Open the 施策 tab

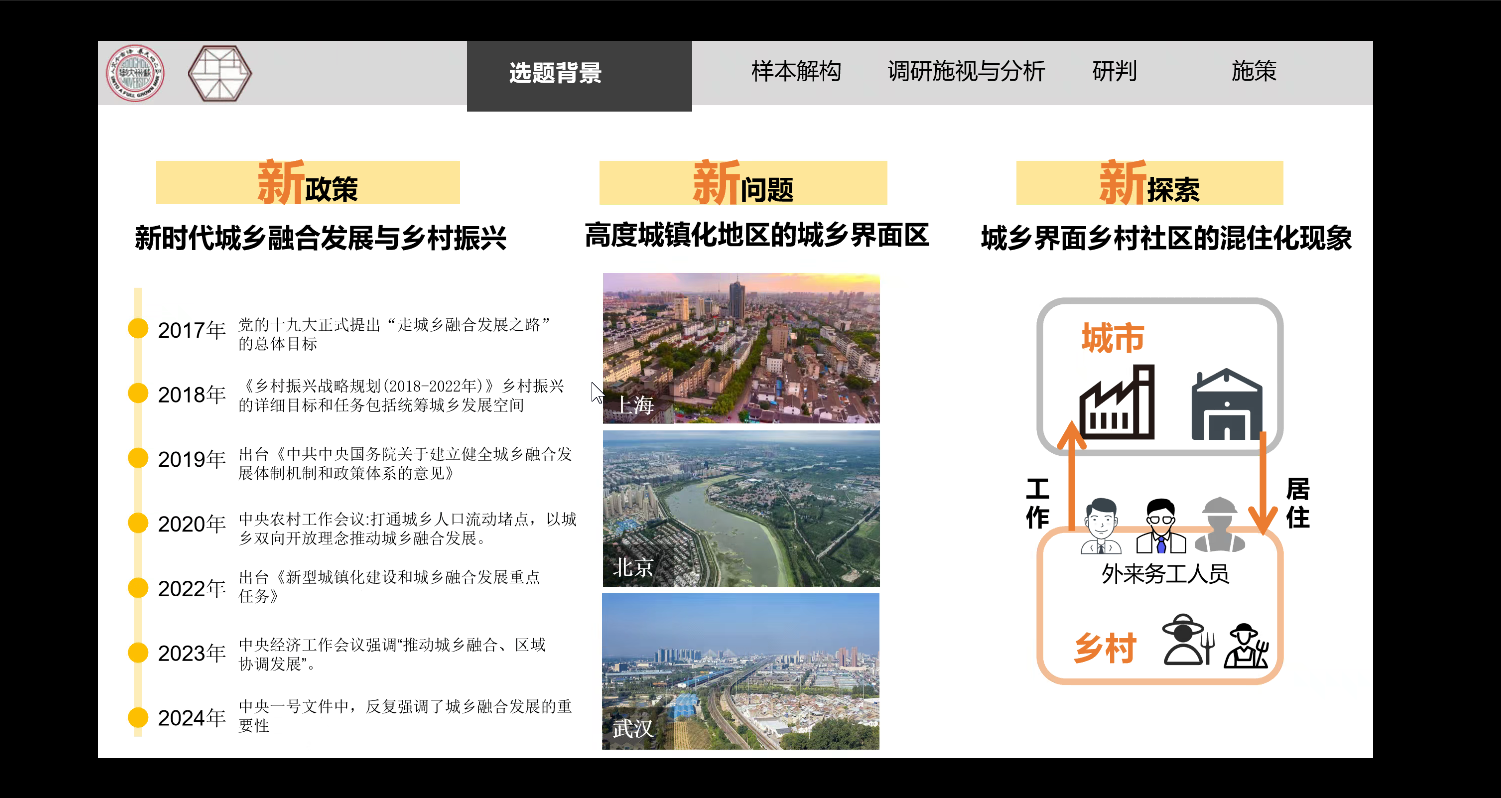point(1253,71)
